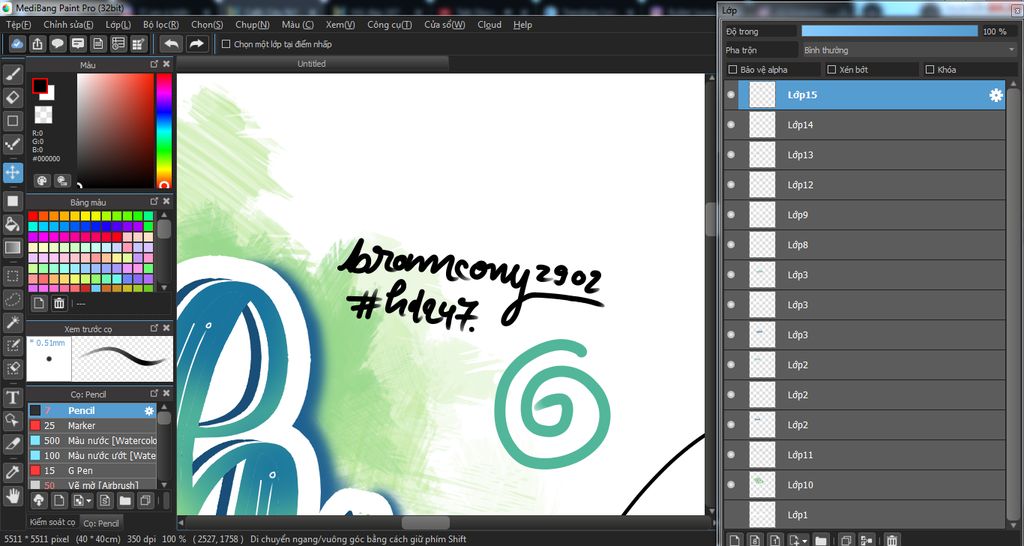The image size is (1024, 546).
Task: Activate the Move tool
Action: [x=12, y=173]
